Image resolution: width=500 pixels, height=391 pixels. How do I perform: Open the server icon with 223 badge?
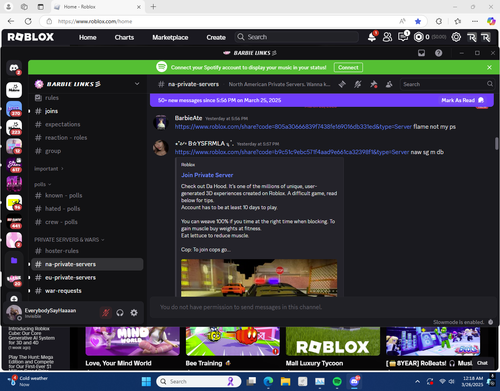pos(14,128)
